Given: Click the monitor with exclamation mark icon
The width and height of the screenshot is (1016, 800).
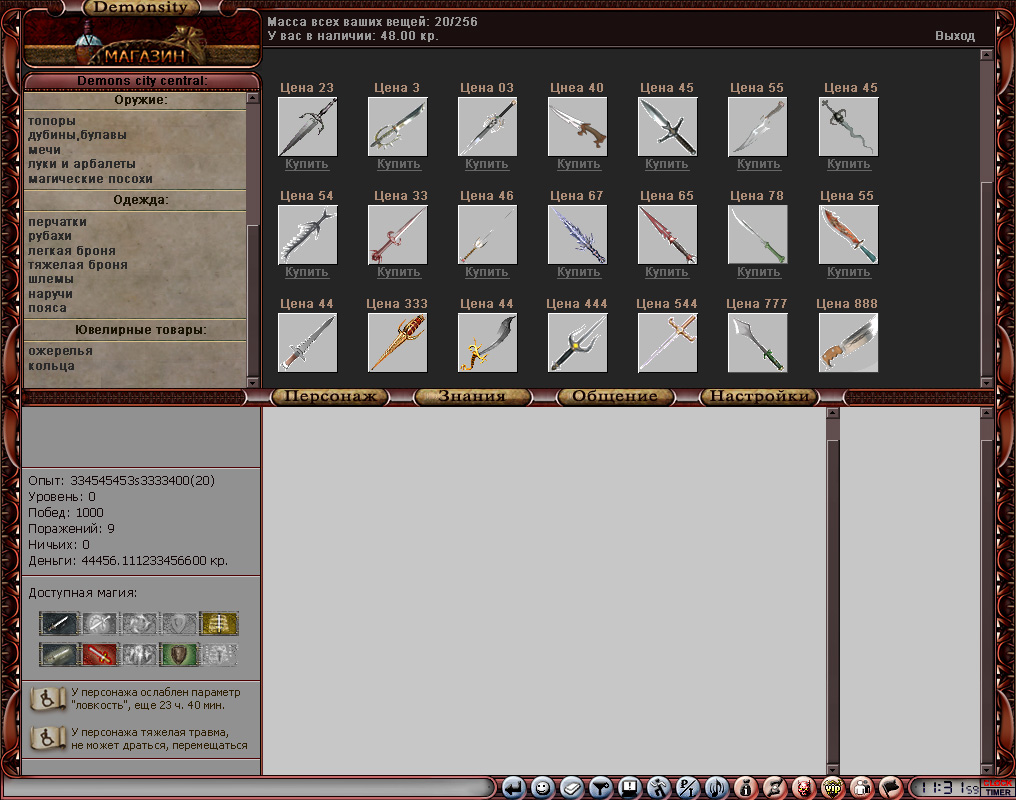Looking at the screenshot, I should coord(629,788).
